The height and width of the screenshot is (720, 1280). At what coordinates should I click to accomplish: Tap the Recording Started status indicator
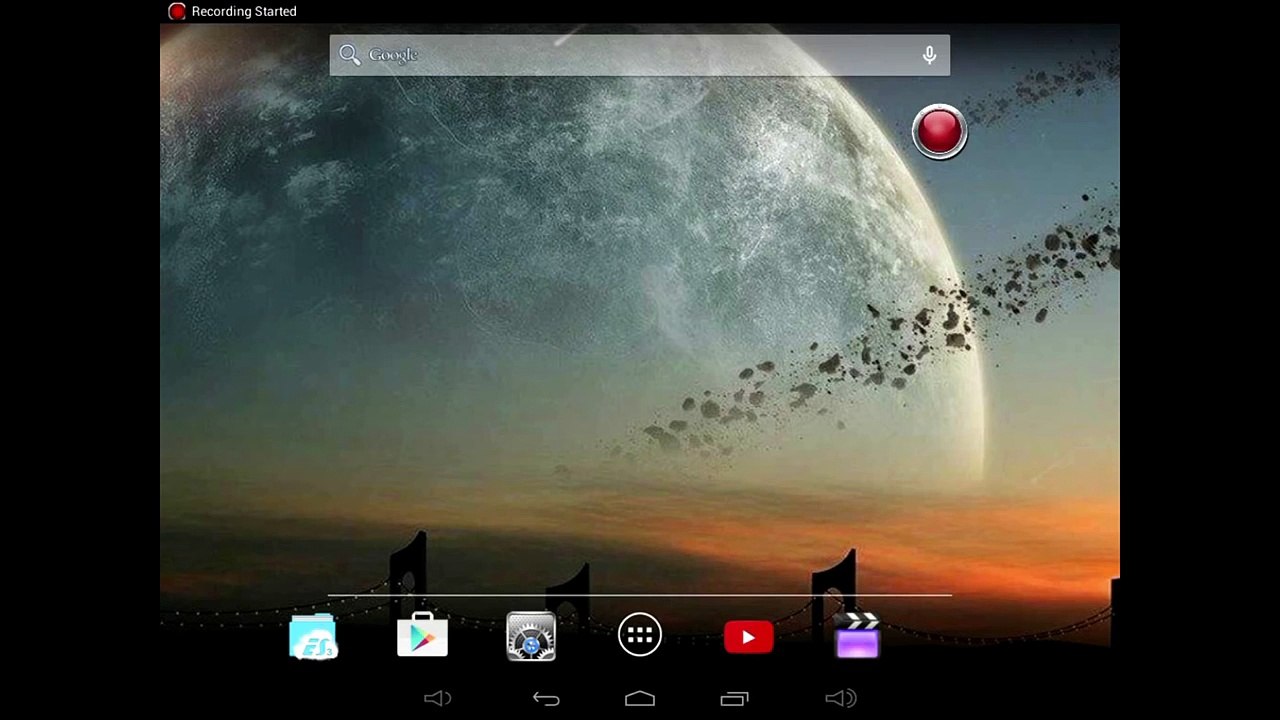233,11
